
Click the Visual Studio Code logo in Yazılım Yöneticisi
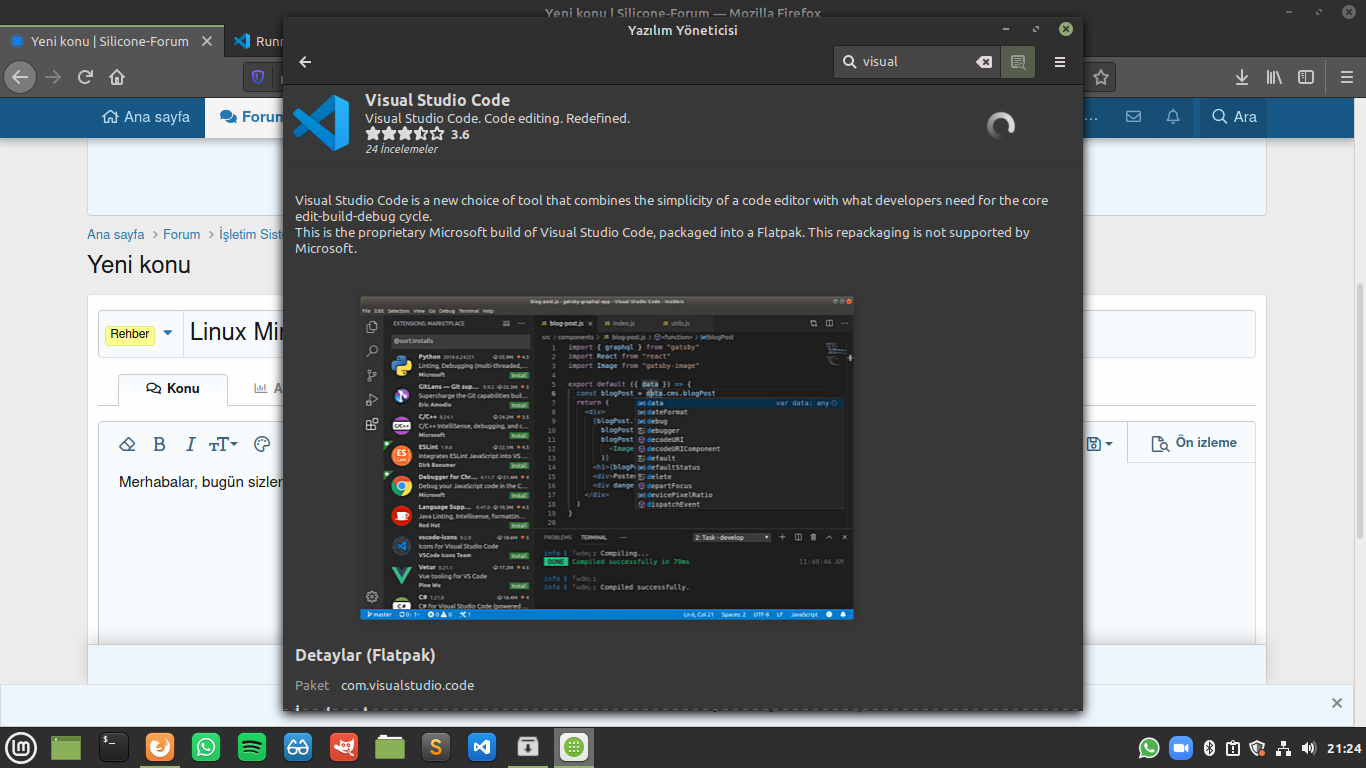point(321,123)
